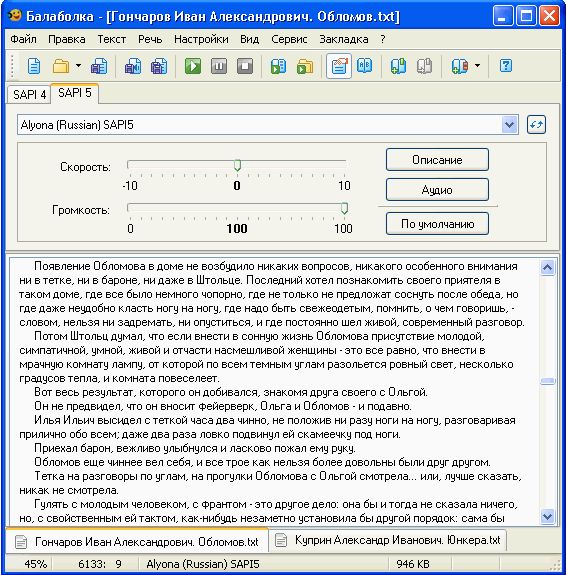Click the Скорость slider handle
567x575 pixels.
[237, 165]
